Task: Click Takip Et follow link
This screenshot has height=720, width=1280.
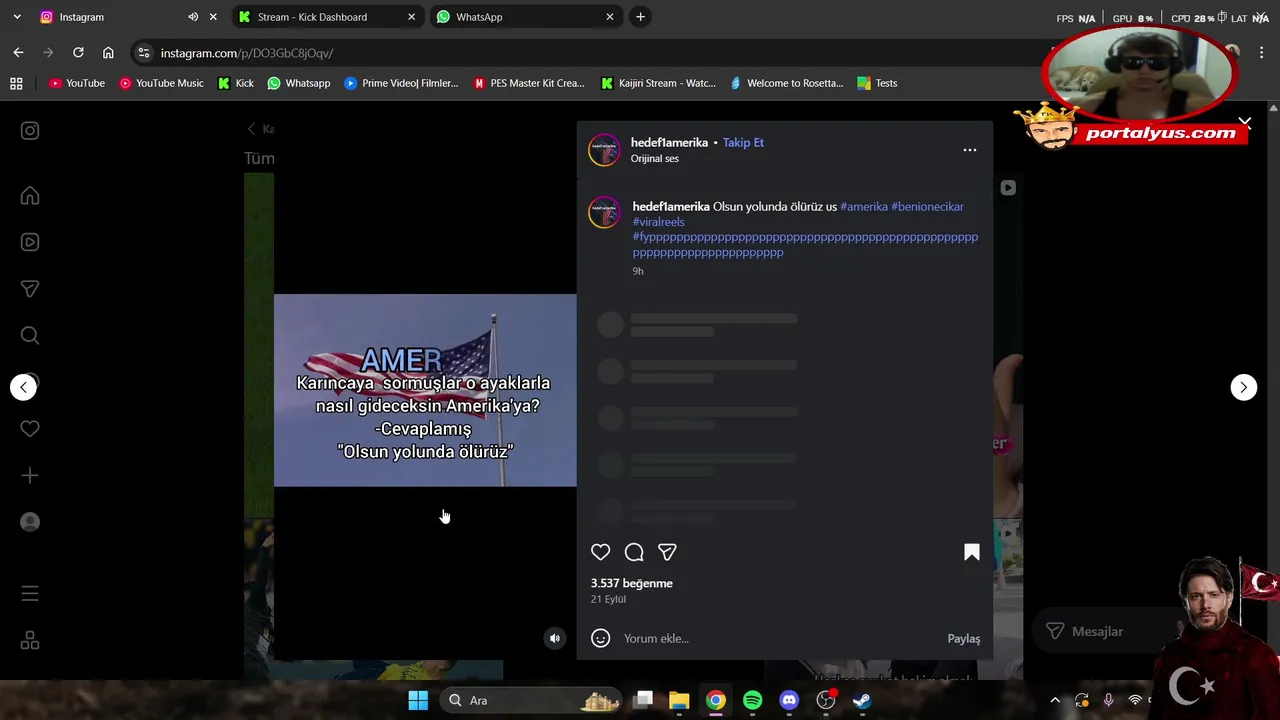Action: tap(743, 142)
